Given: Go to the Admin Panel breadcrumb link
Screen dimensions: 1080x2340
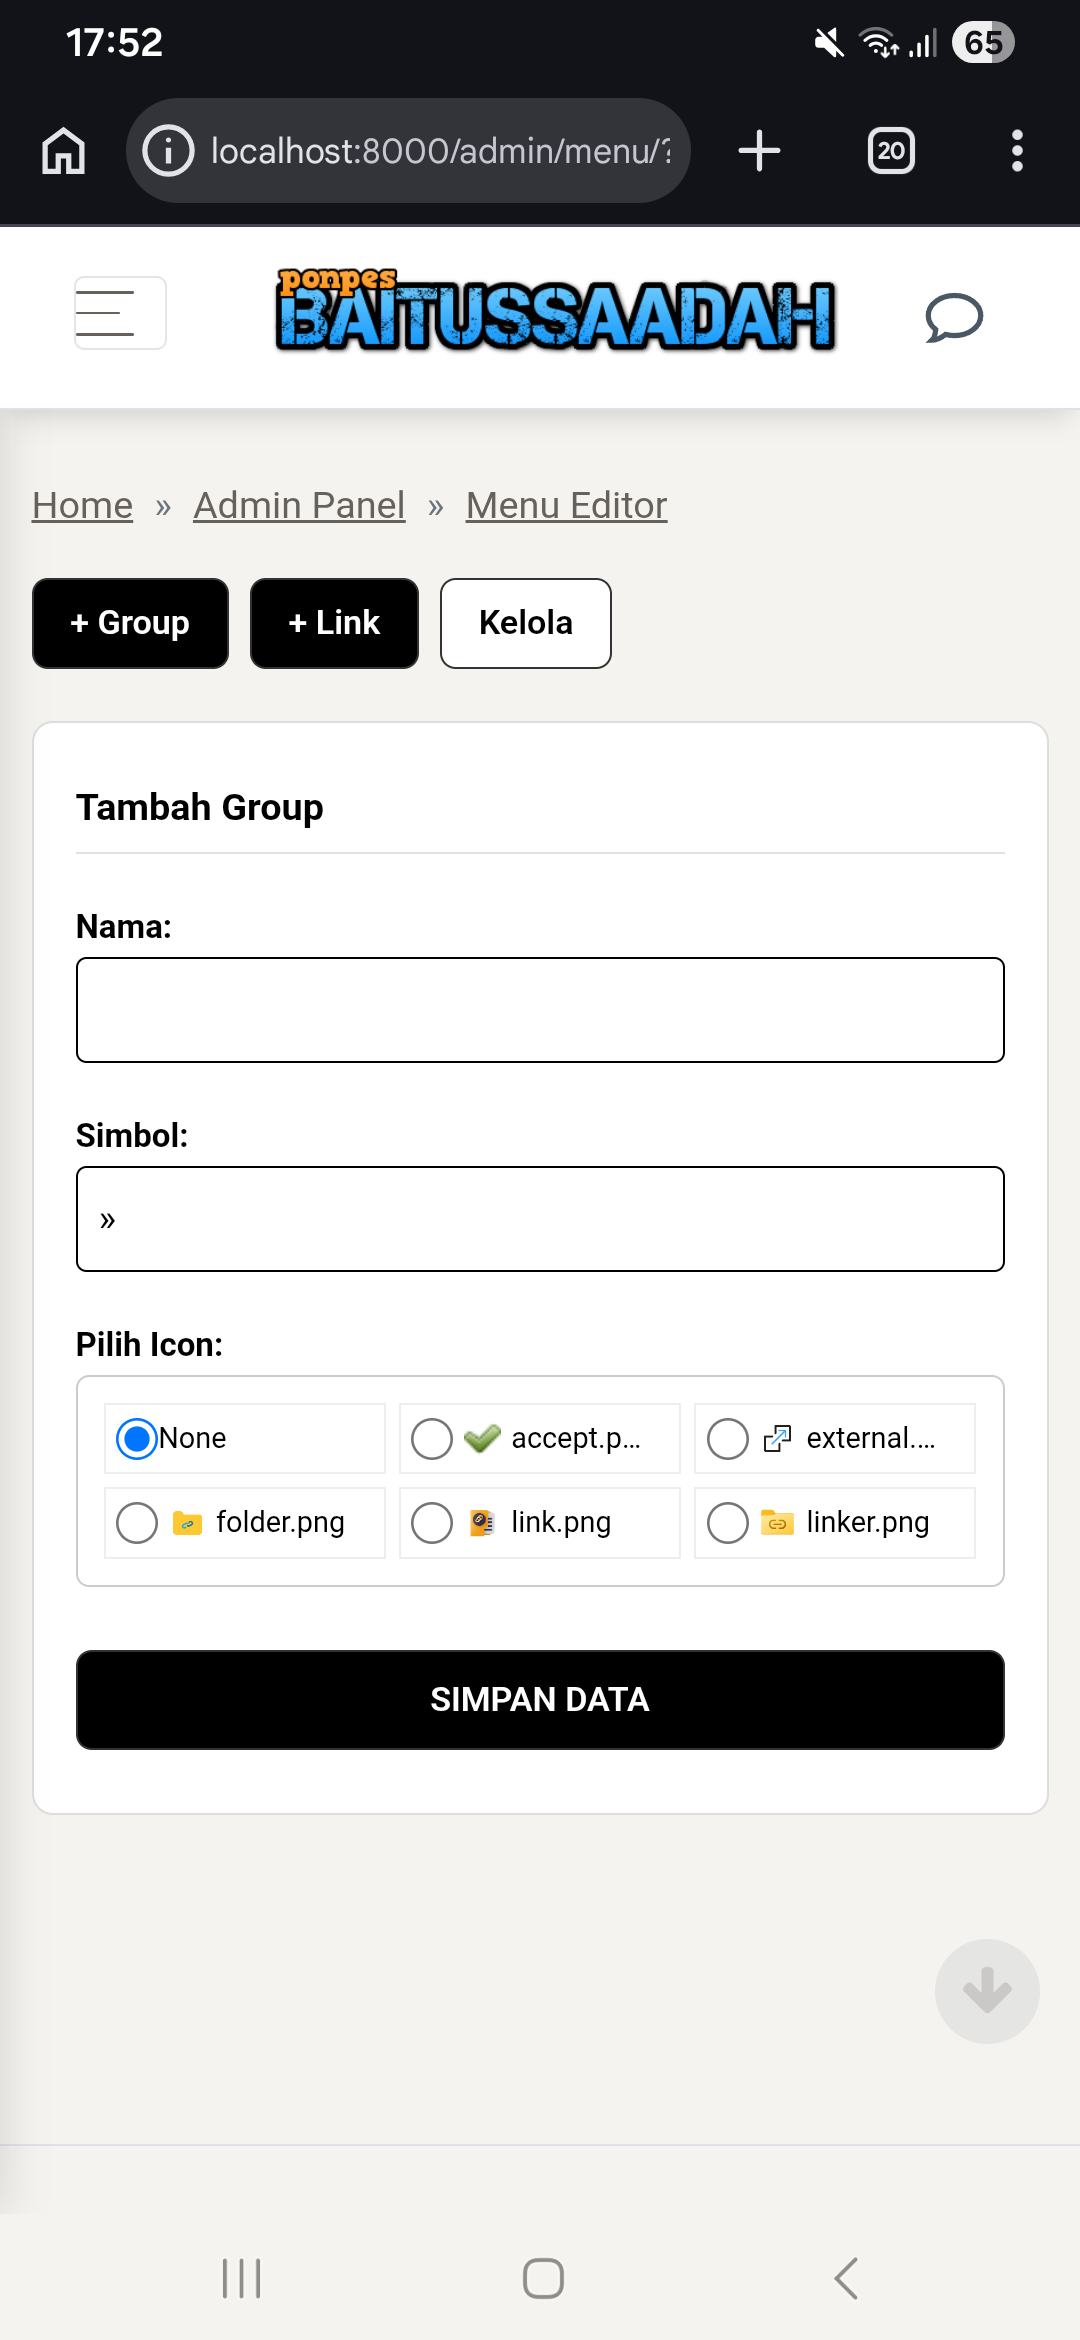Looking at the screenshot, I should [x=299, y=506].
